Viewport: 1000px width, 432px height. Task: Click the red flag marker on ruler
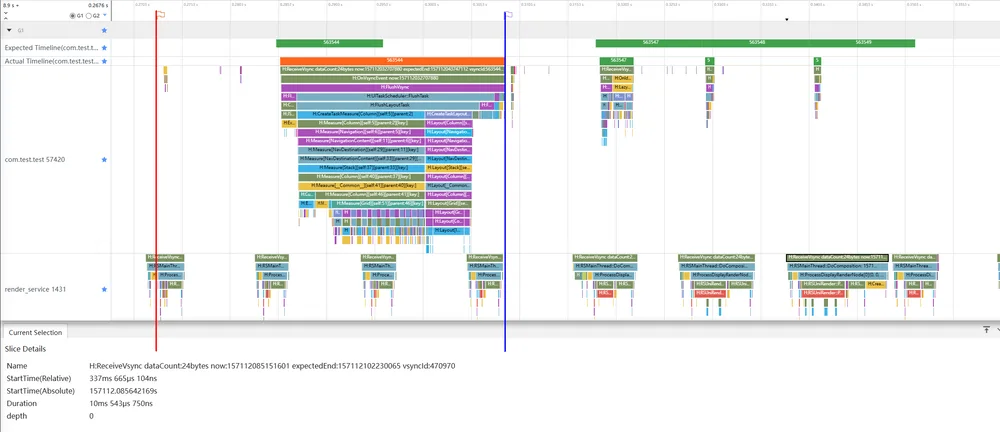click(x=161, y=13)
